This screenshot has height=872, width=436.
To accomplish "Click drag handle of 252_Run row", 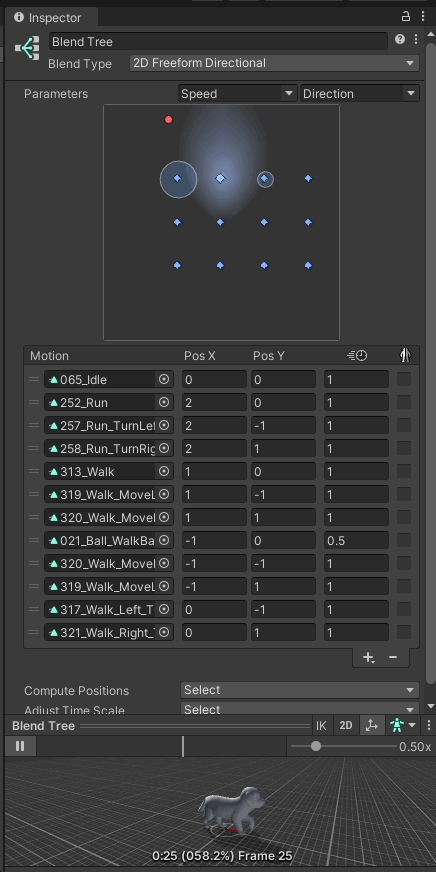I will (34, 402).
